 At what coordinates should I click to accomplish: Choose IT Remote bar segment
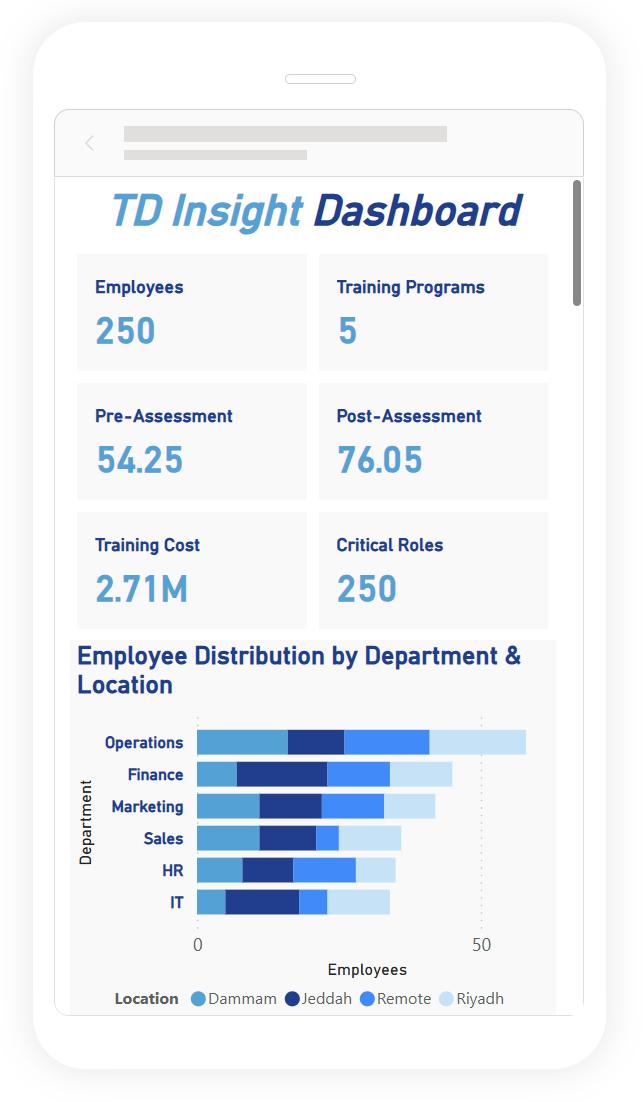313,902
